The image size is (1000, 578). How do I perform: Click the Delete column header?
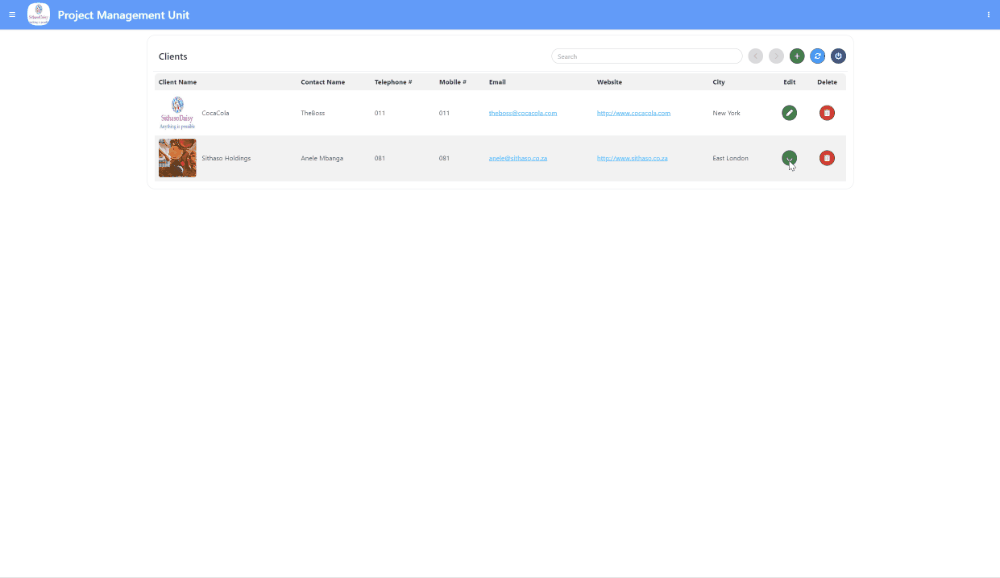[827, 82]
